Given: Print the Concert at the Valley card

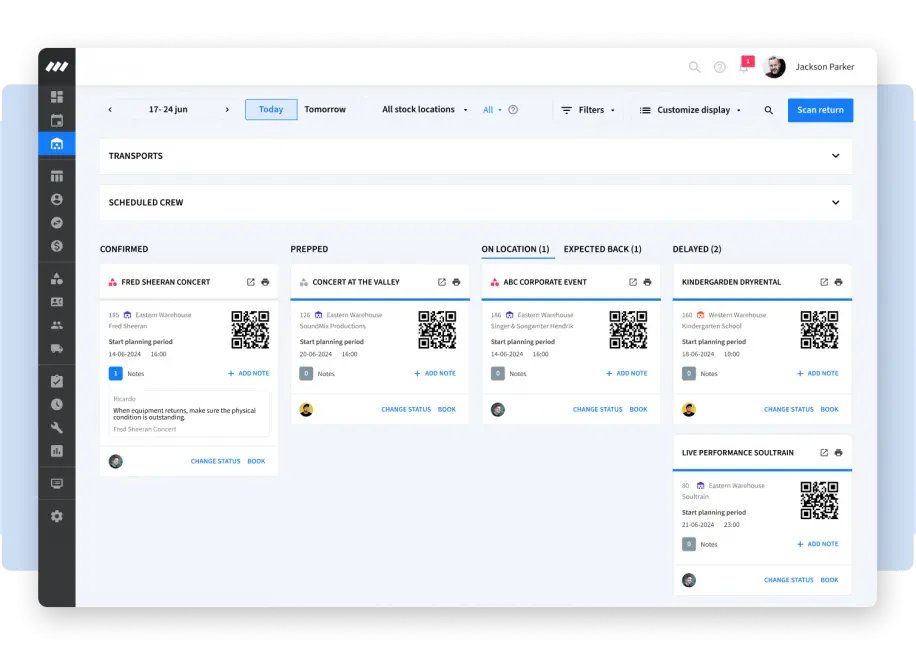Looking at the screenshot, I should click(x=456, y=282).
